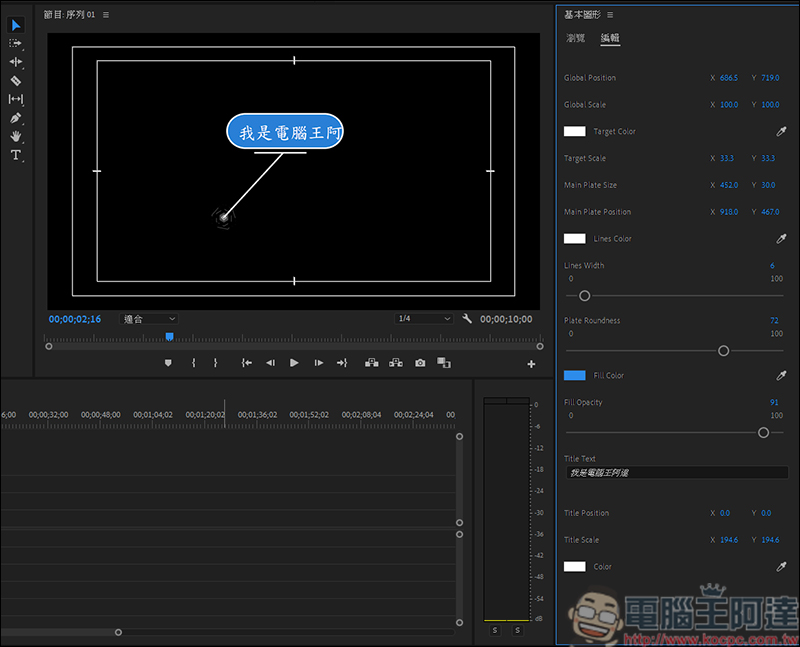Click Main Plate Size X value 452.0

[729, 185]
